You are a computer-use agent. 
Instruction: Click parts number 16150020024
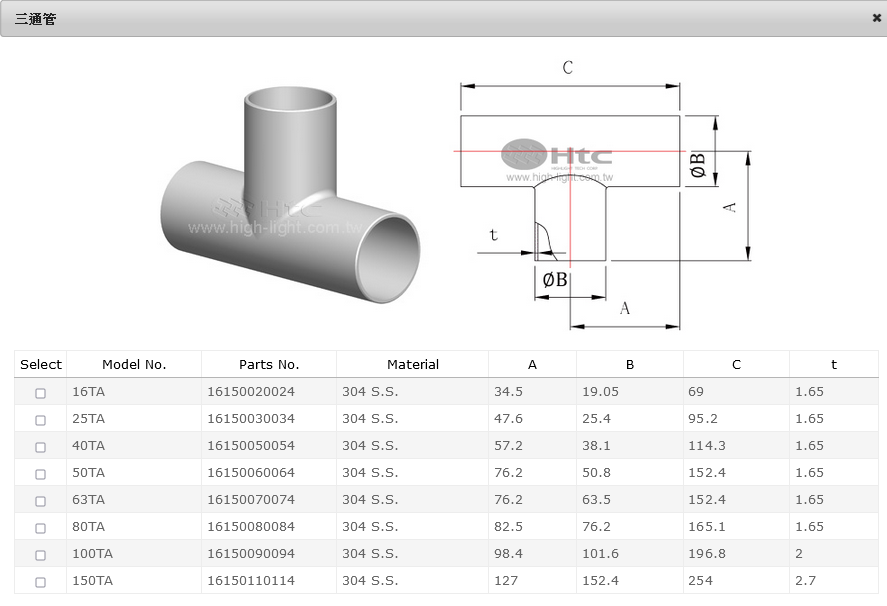(x=251, y=392)
